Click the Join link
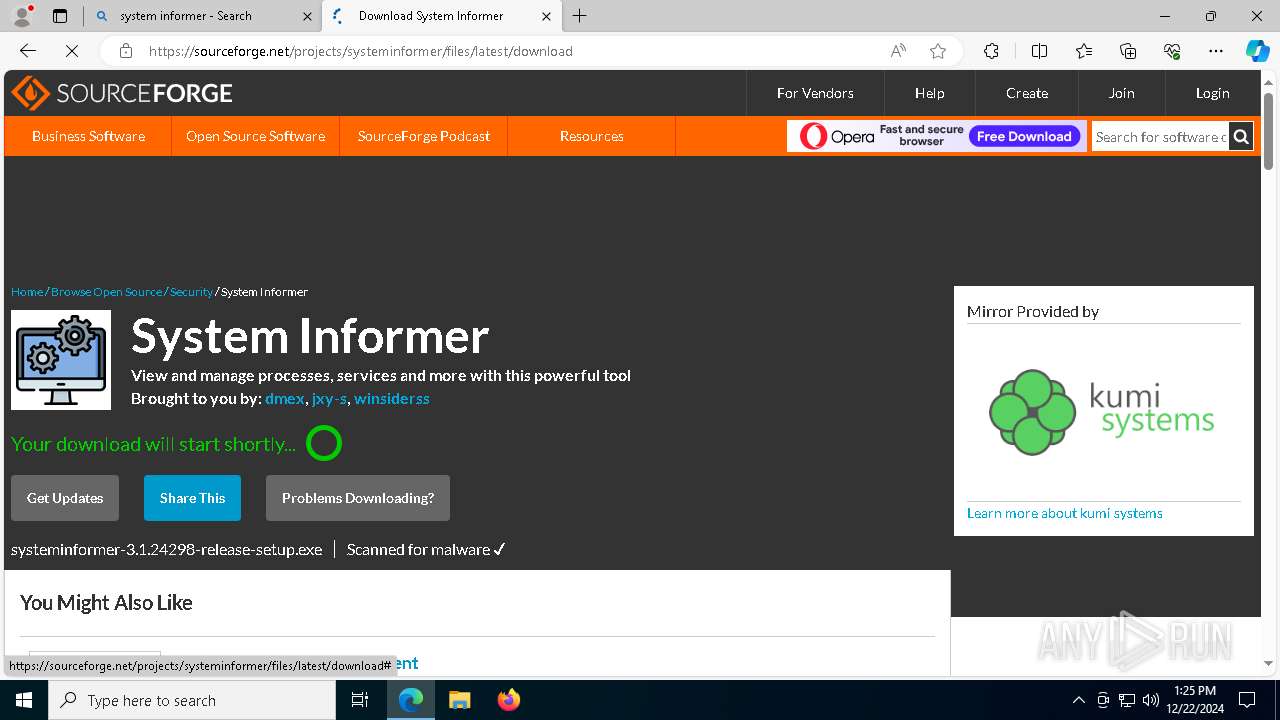The image size is (1280, 720). click(1121, 93)
